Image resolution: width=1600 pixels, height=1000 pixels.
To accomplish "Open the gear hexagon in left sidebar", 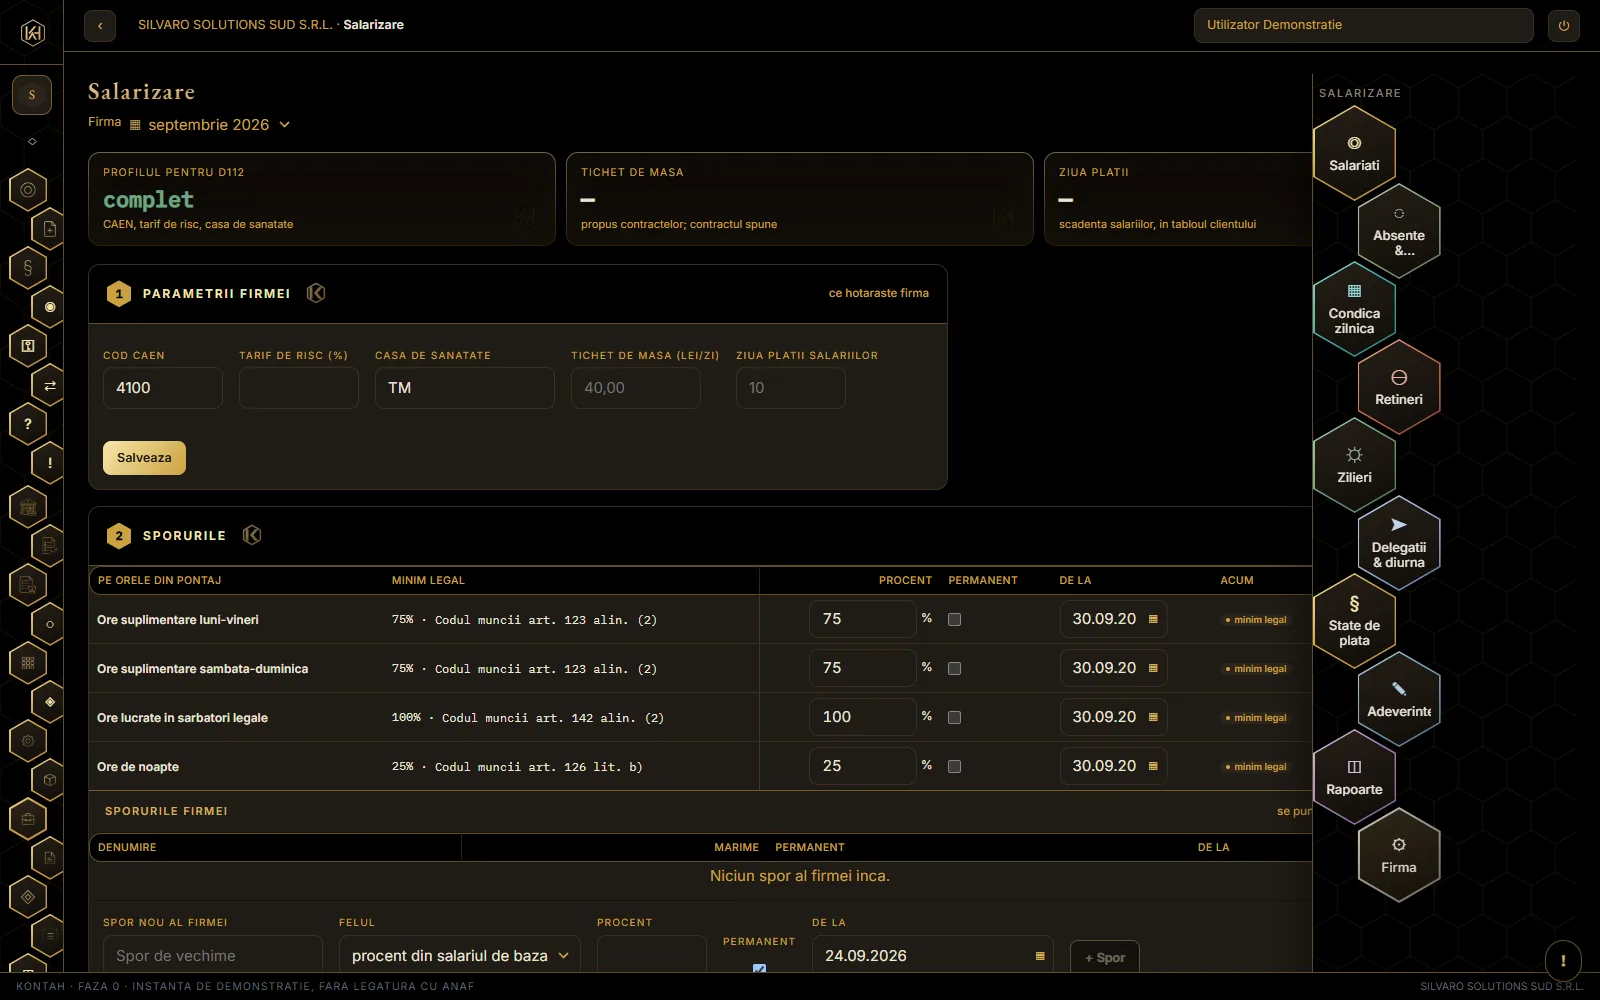I will pos(28,741).
